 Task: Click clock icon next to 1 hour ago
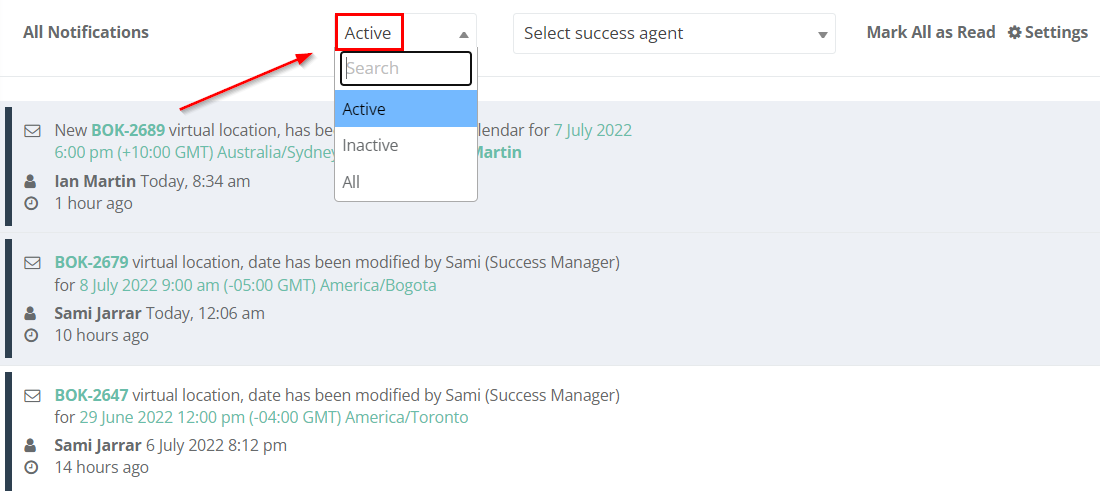click(31, 203)
